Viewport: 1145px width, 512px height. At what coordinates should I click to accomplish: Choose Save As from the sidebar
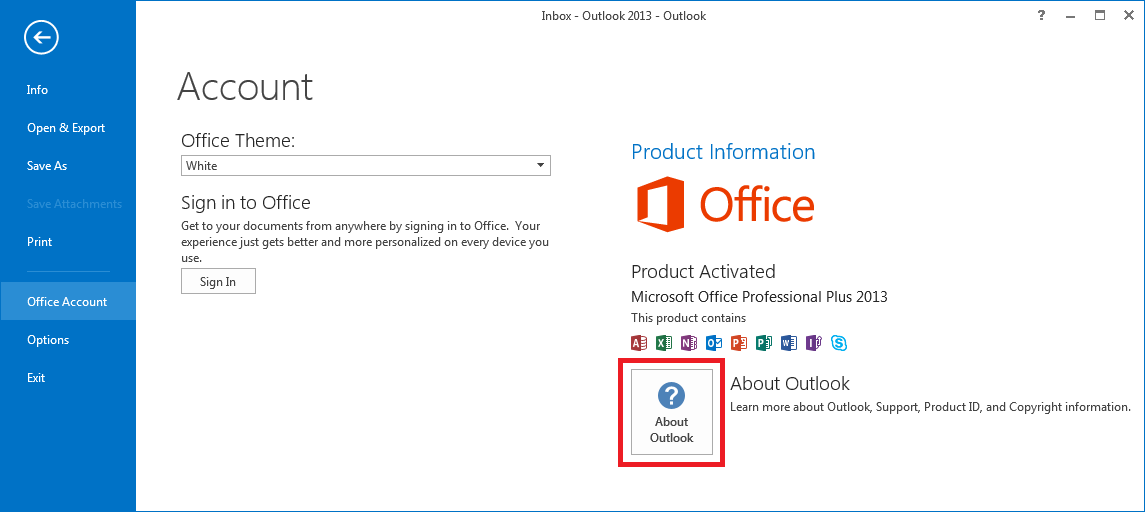[x=47, y=166]
